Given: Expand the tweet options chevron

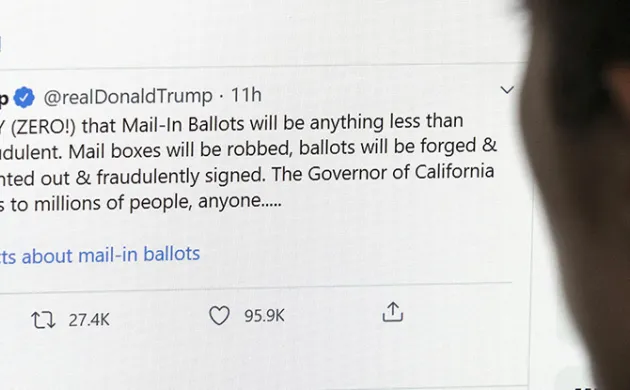Looking at the screenshot, I should [x=507, y=90].
